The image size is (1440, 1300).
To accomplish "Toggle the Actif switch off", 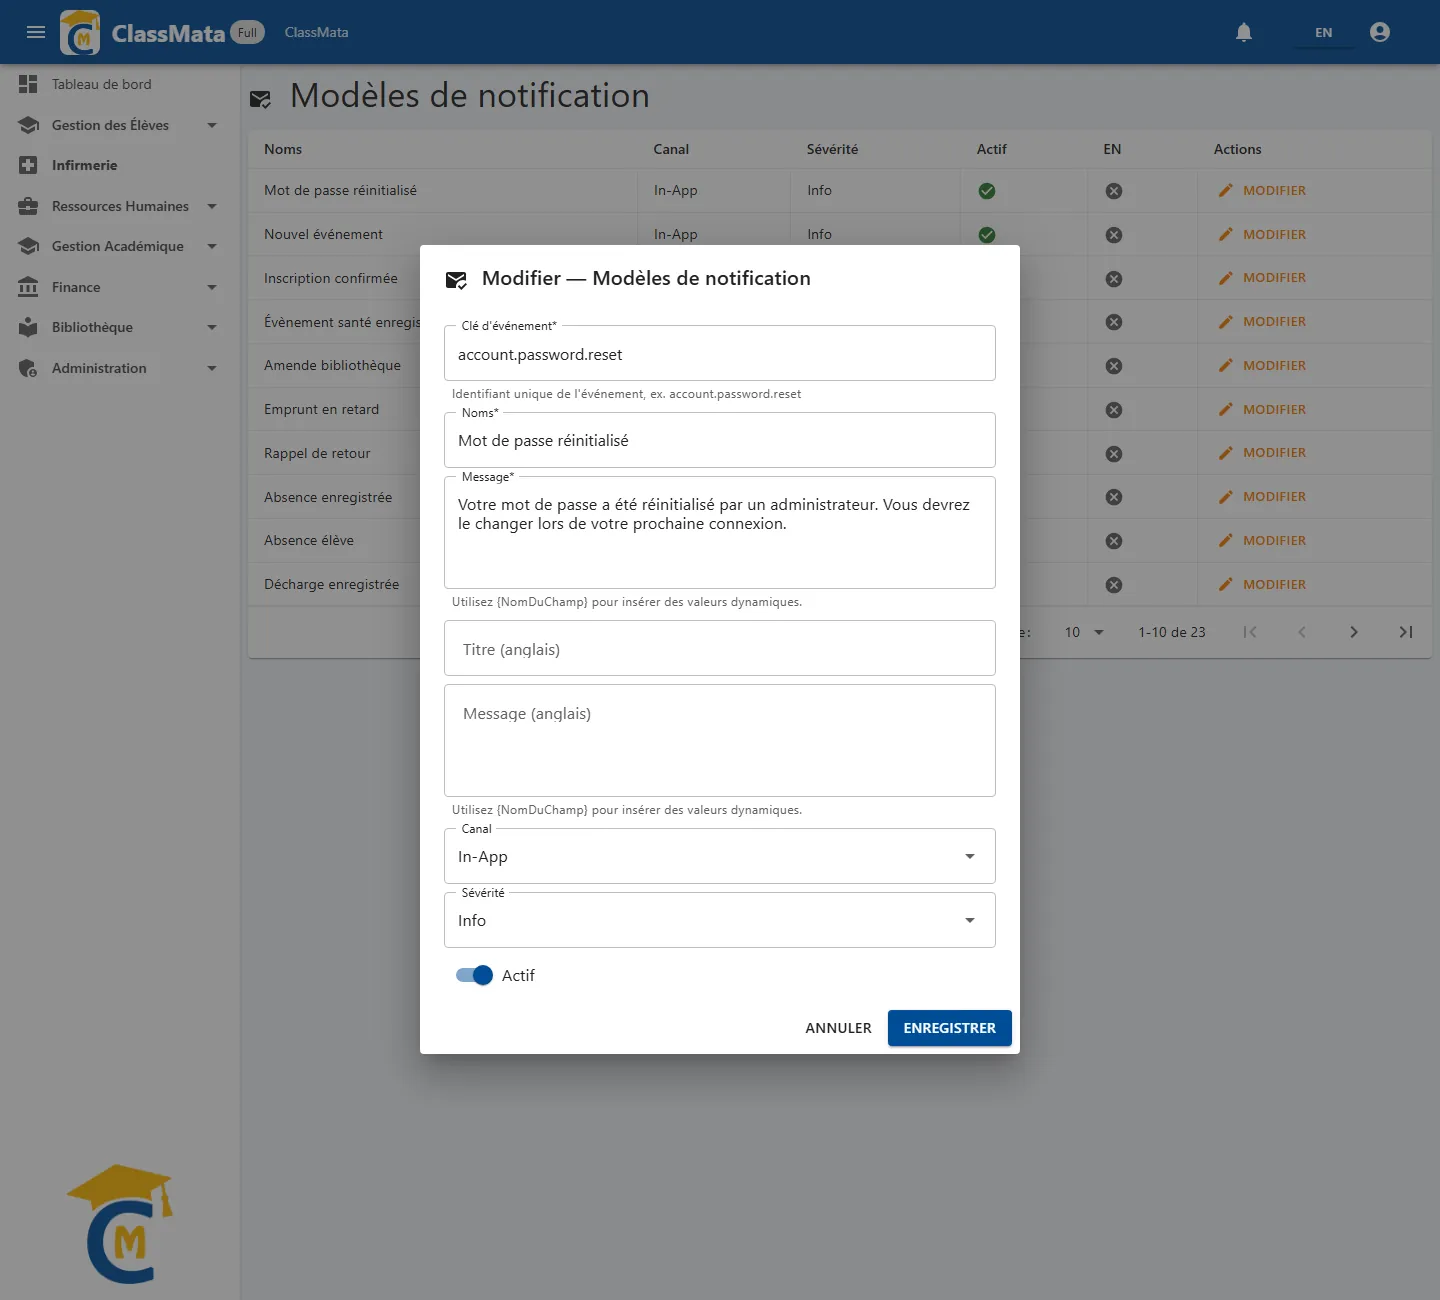I will pos(474,975).
